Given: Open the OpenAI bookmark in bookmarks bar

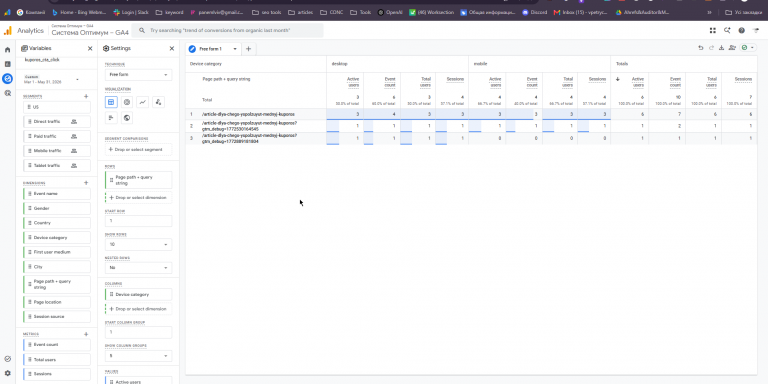Looking at the screenshot, I should (x=390, y=12).
